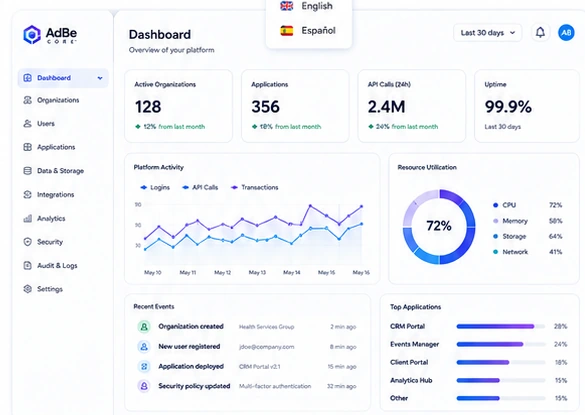This screenshot has height=415, width=585.
Task: Click the Organization created event title
Action: 191,327
